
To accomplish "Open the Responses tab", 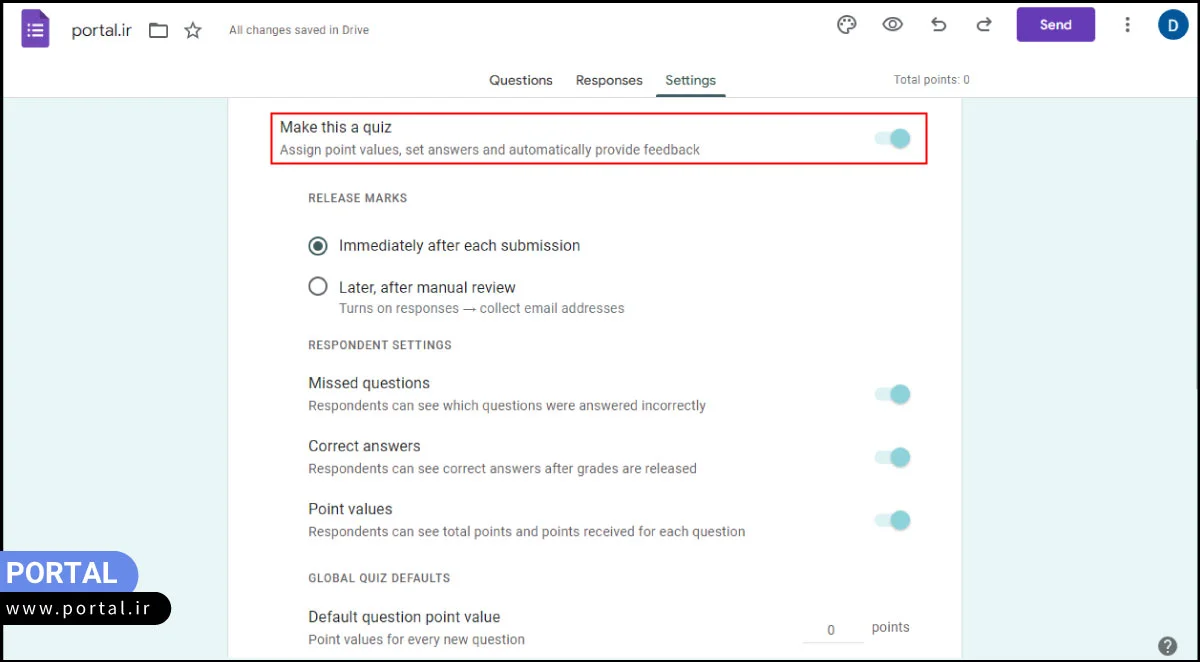I will tap(609, 80).
